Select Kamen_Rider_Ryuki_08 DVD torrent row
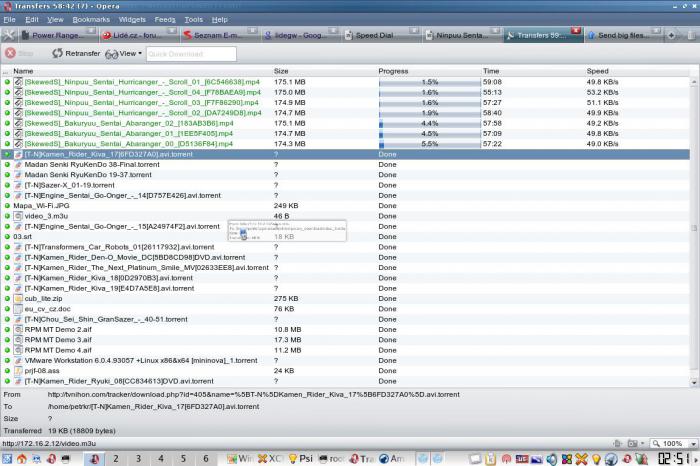 tap(346, 381)
